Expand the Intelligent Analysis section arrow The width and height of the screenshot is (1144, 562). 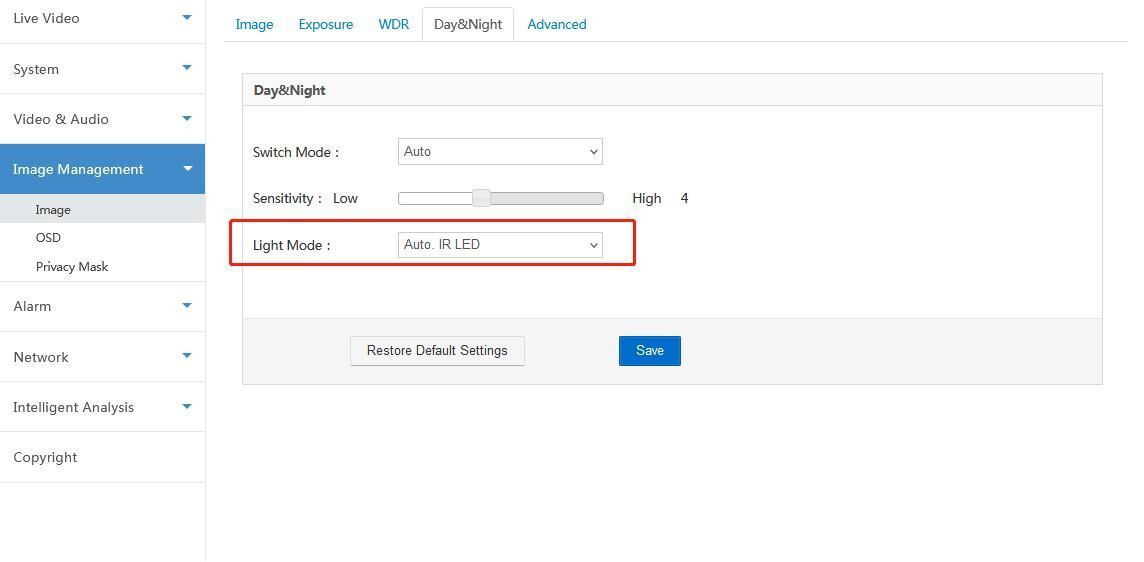tap(186, 406)
